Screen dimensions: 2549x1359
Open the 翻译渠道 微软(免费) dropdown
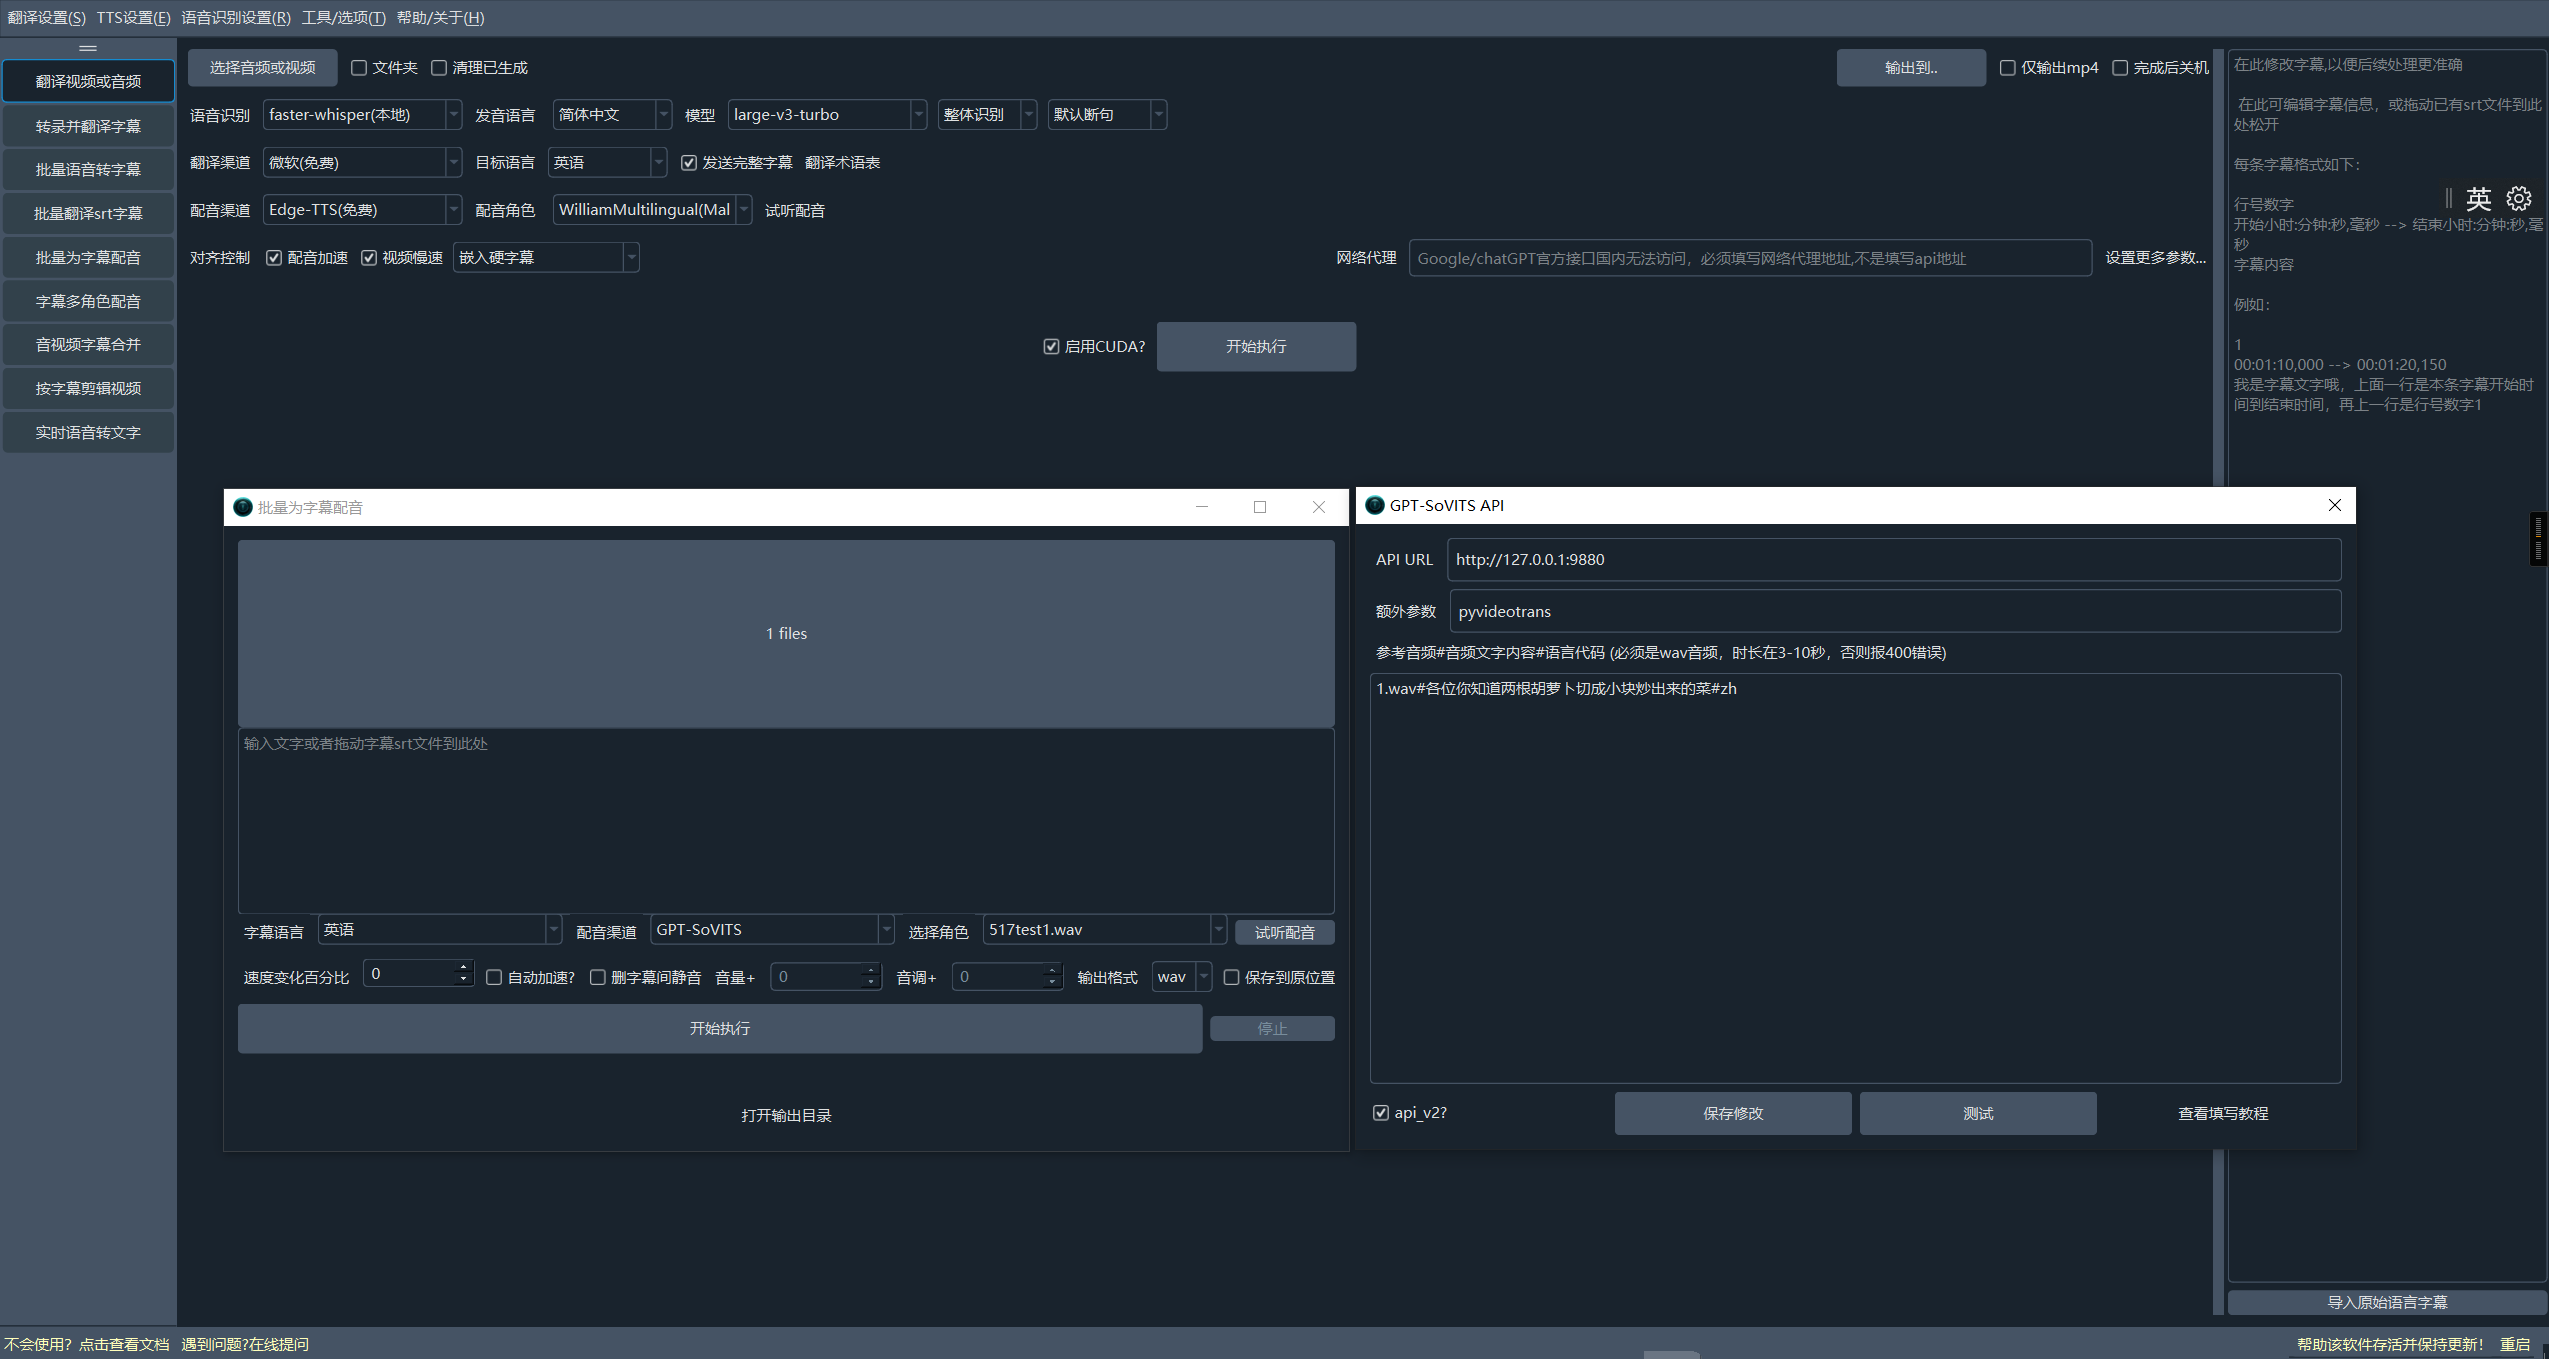pyautogui.click(x=453, y=162)
